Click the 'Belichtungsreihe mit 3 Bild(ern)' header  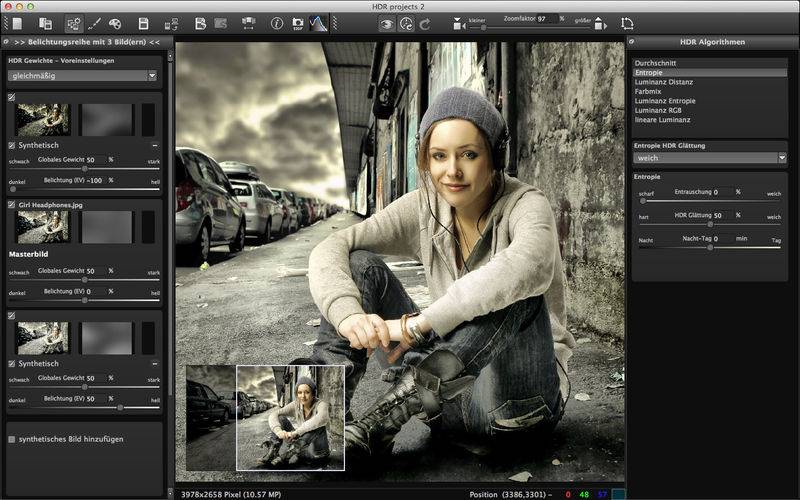click(x=85, y=42)
